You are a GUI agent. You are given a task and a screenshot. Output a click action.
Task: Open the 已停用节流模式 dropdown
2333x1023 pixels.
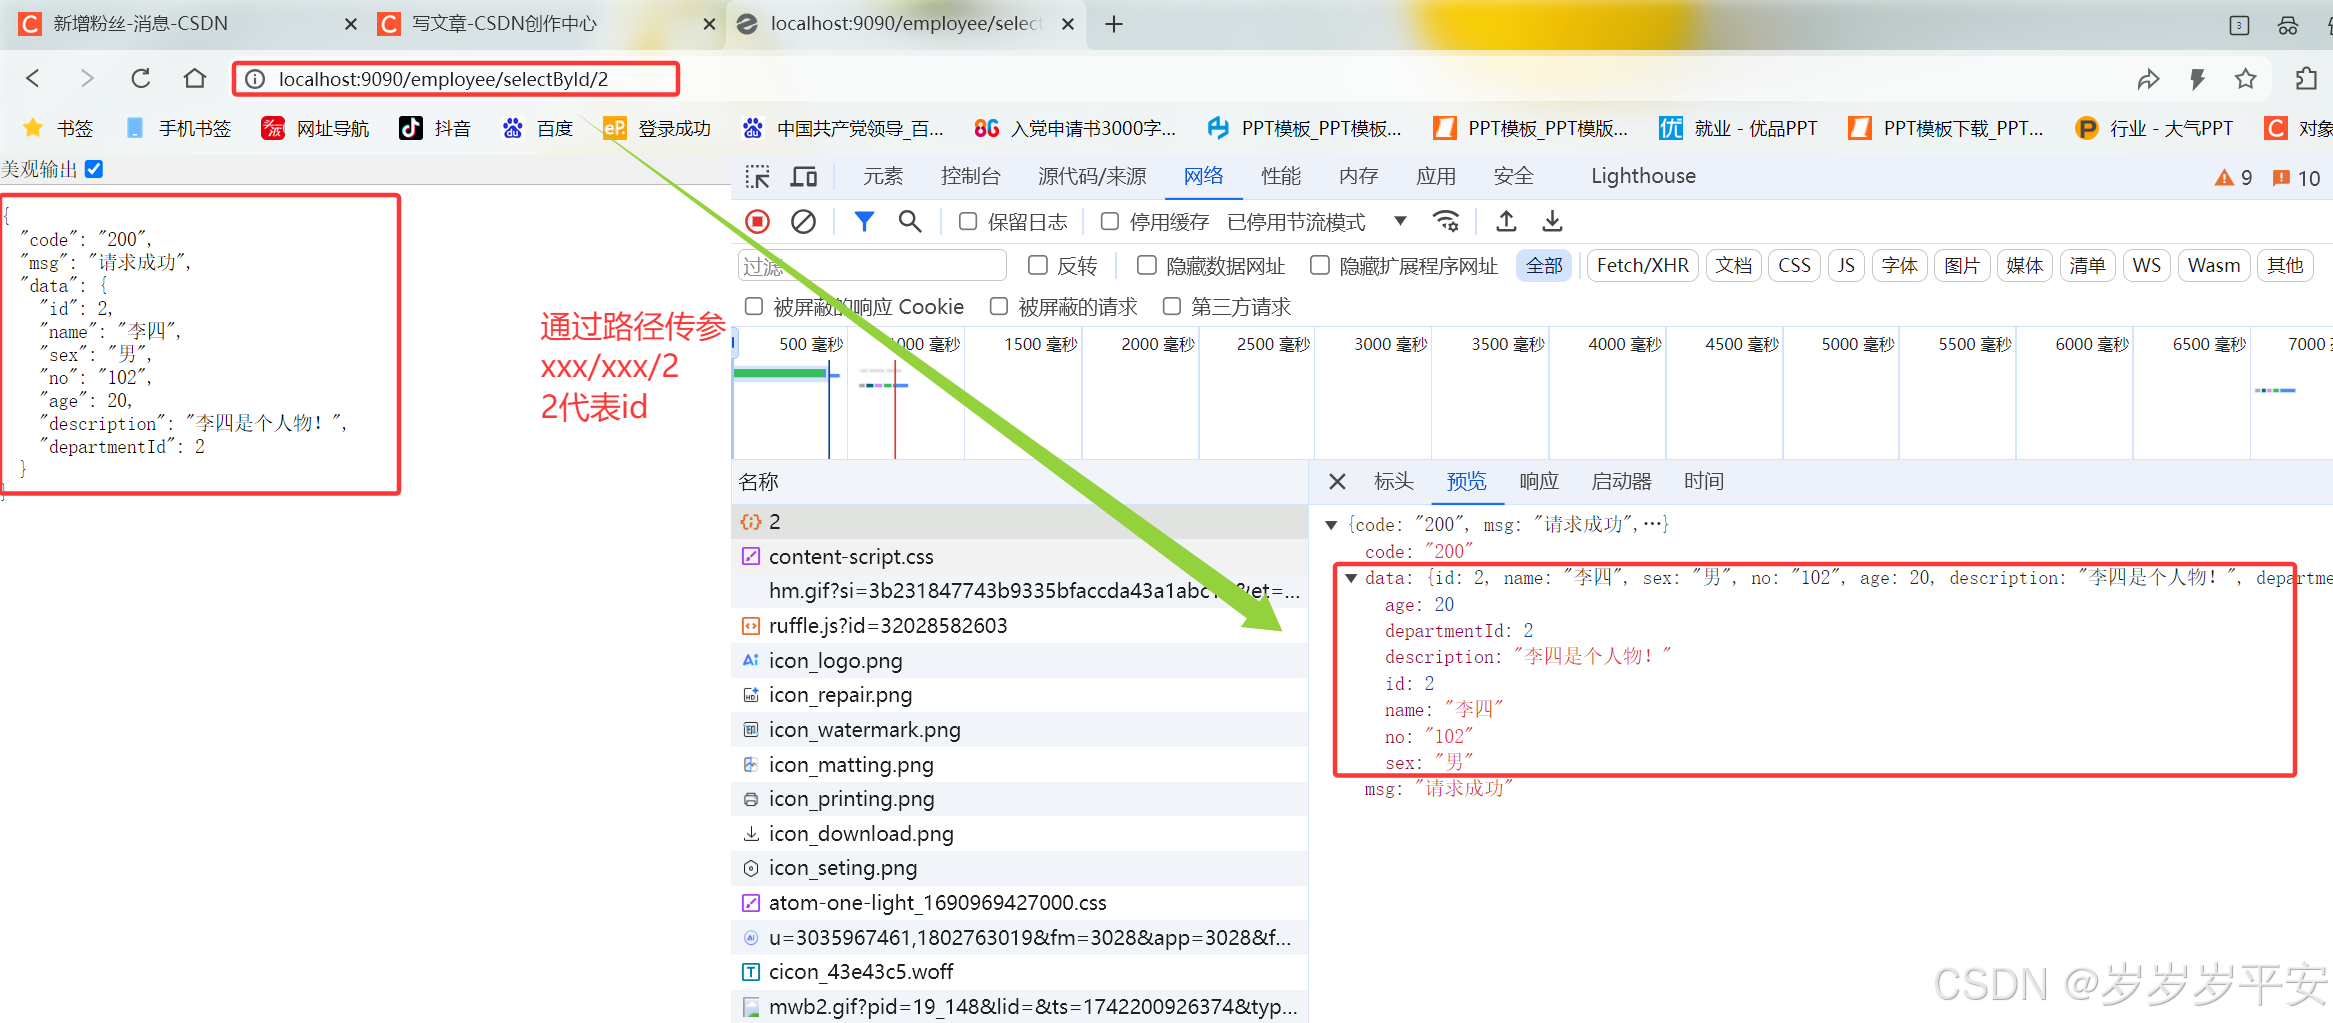(1400, 221)
